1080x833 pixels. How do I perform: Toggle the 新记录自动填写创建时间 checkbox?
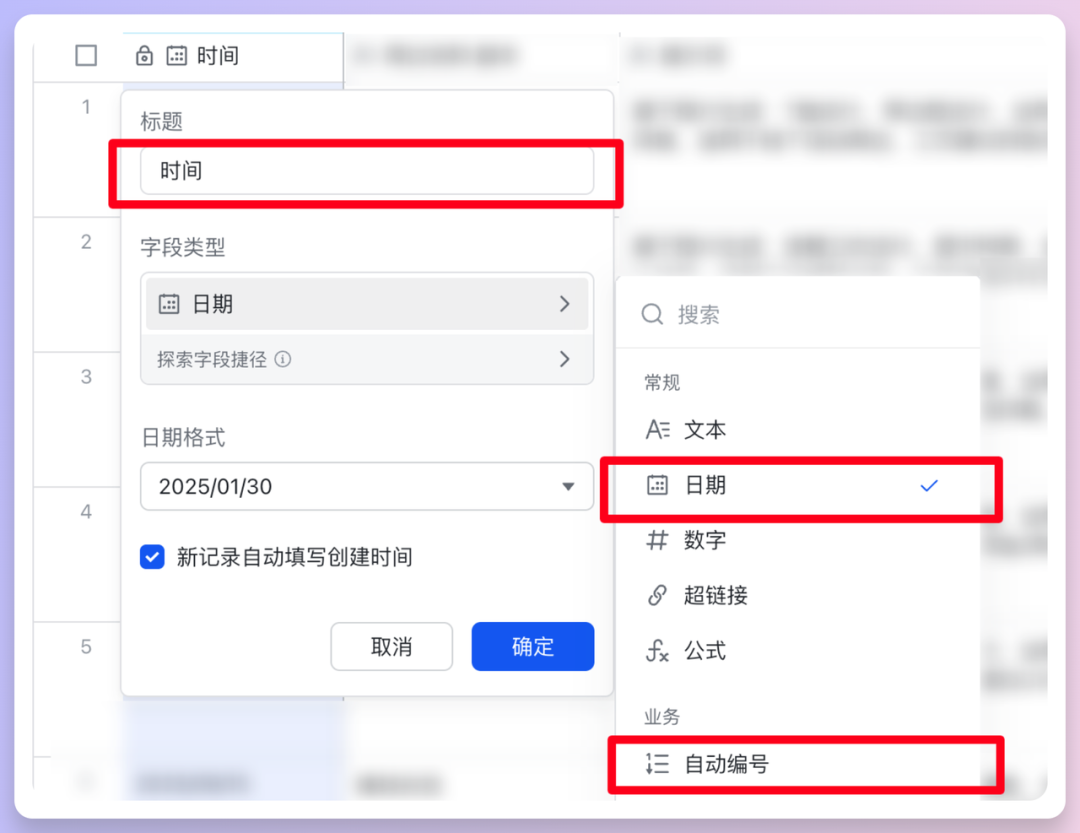click(152, 557)
